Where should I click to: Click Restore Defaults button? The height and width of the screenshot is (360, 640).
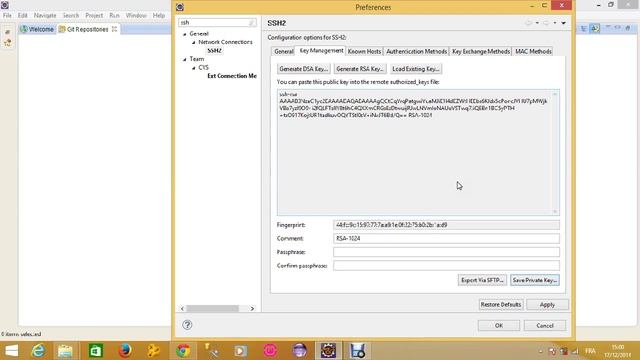(501, 304)
